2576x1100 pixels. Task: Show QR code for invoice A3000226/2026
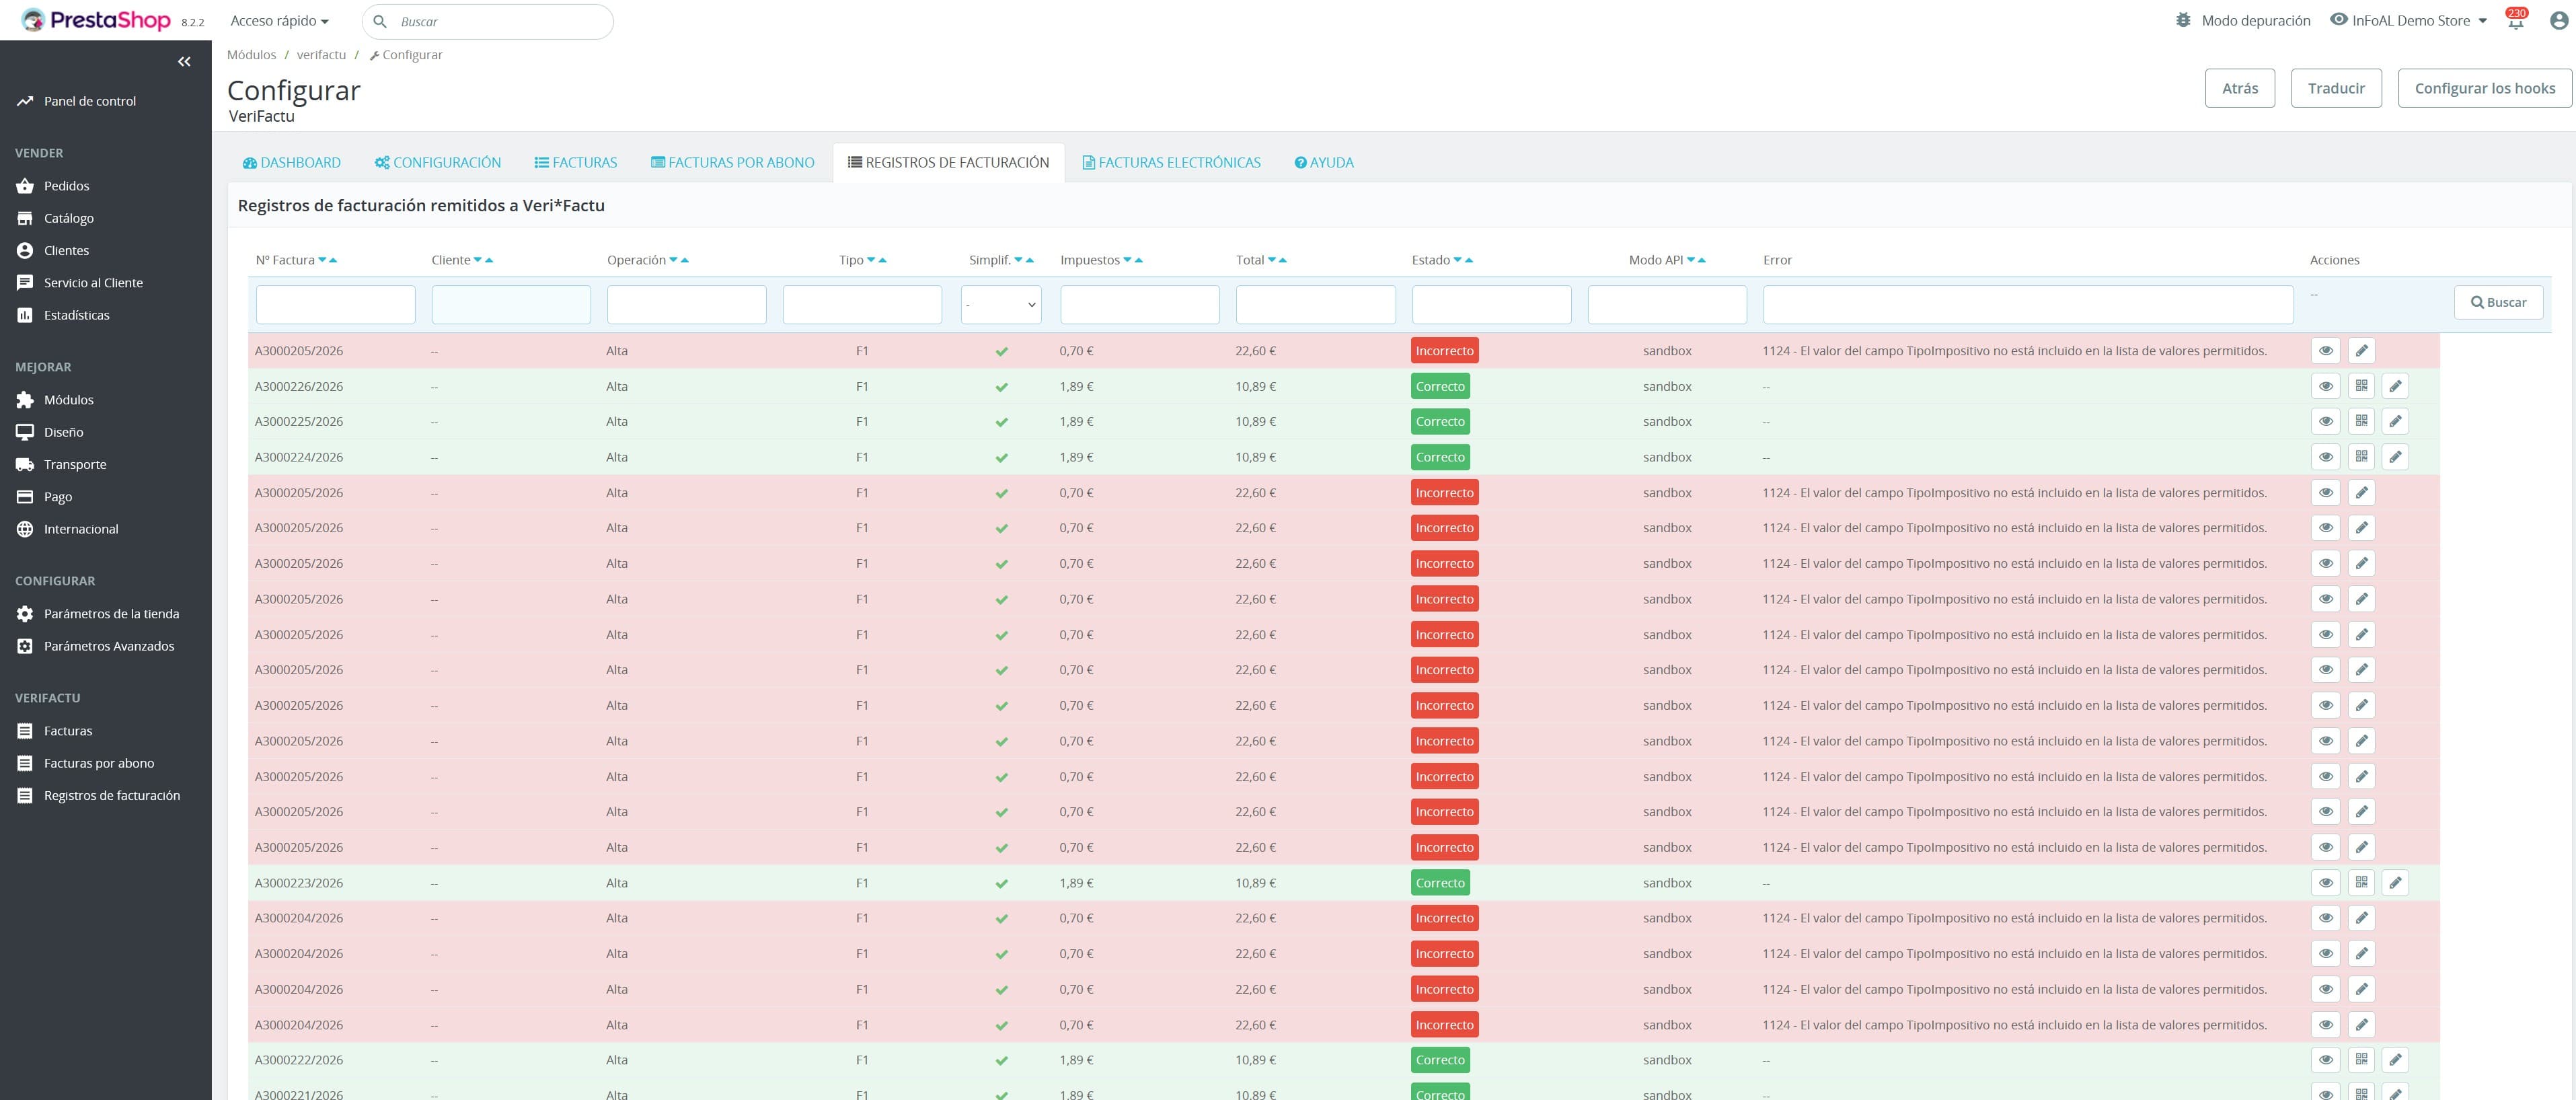tap(2361, 386)
